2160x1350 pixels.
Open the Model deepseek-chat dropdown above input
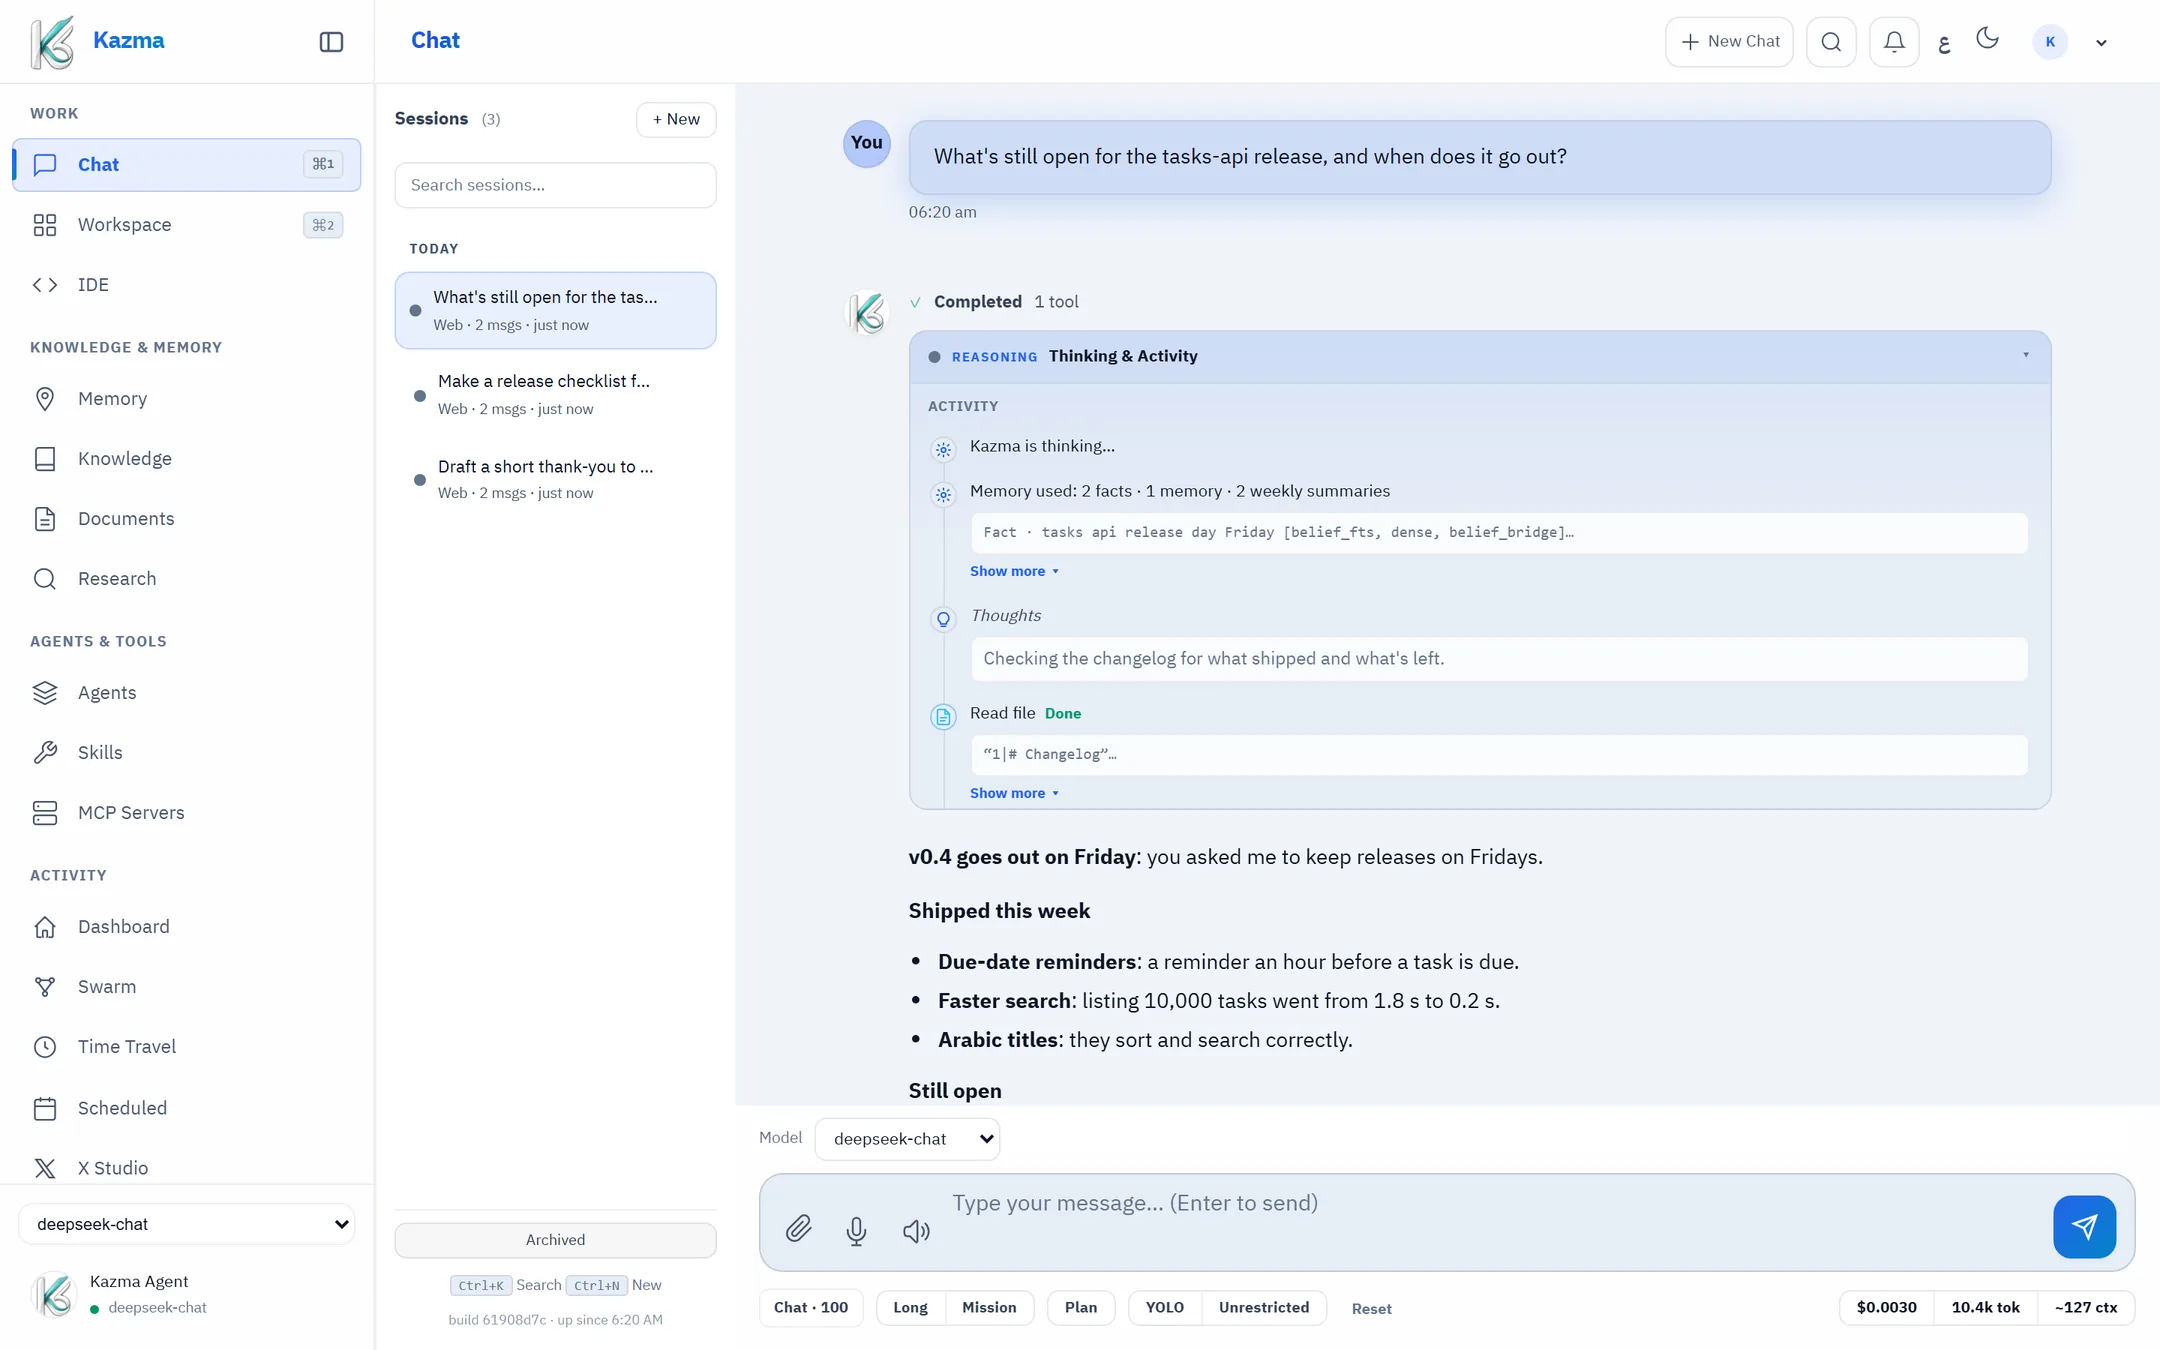click(x=907, y=1138)
